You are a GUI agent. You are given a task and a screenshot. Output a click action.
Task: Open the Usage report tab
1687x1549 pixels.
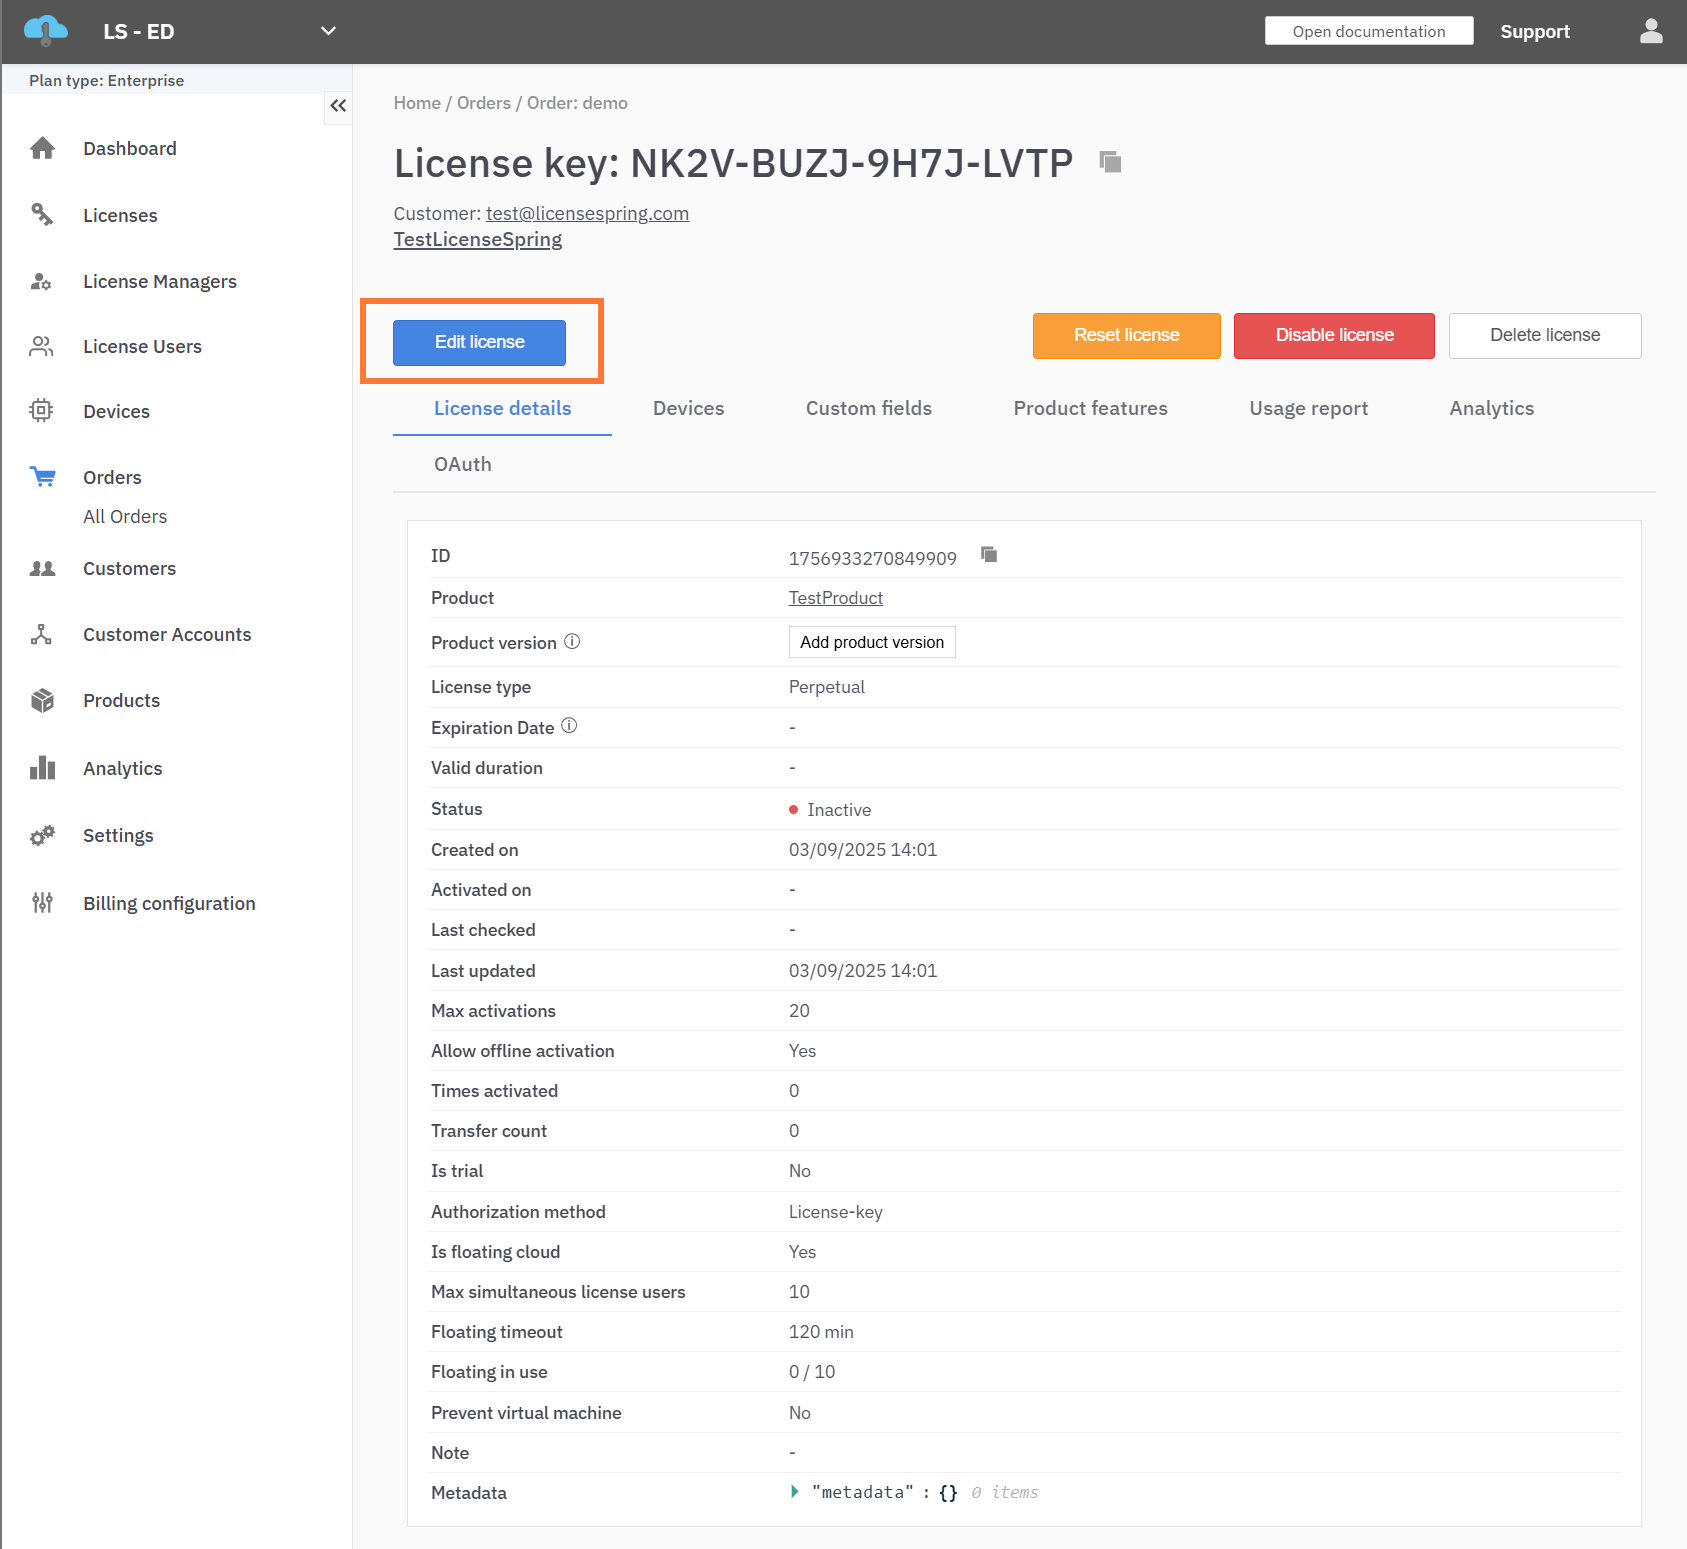[1308, 408]
